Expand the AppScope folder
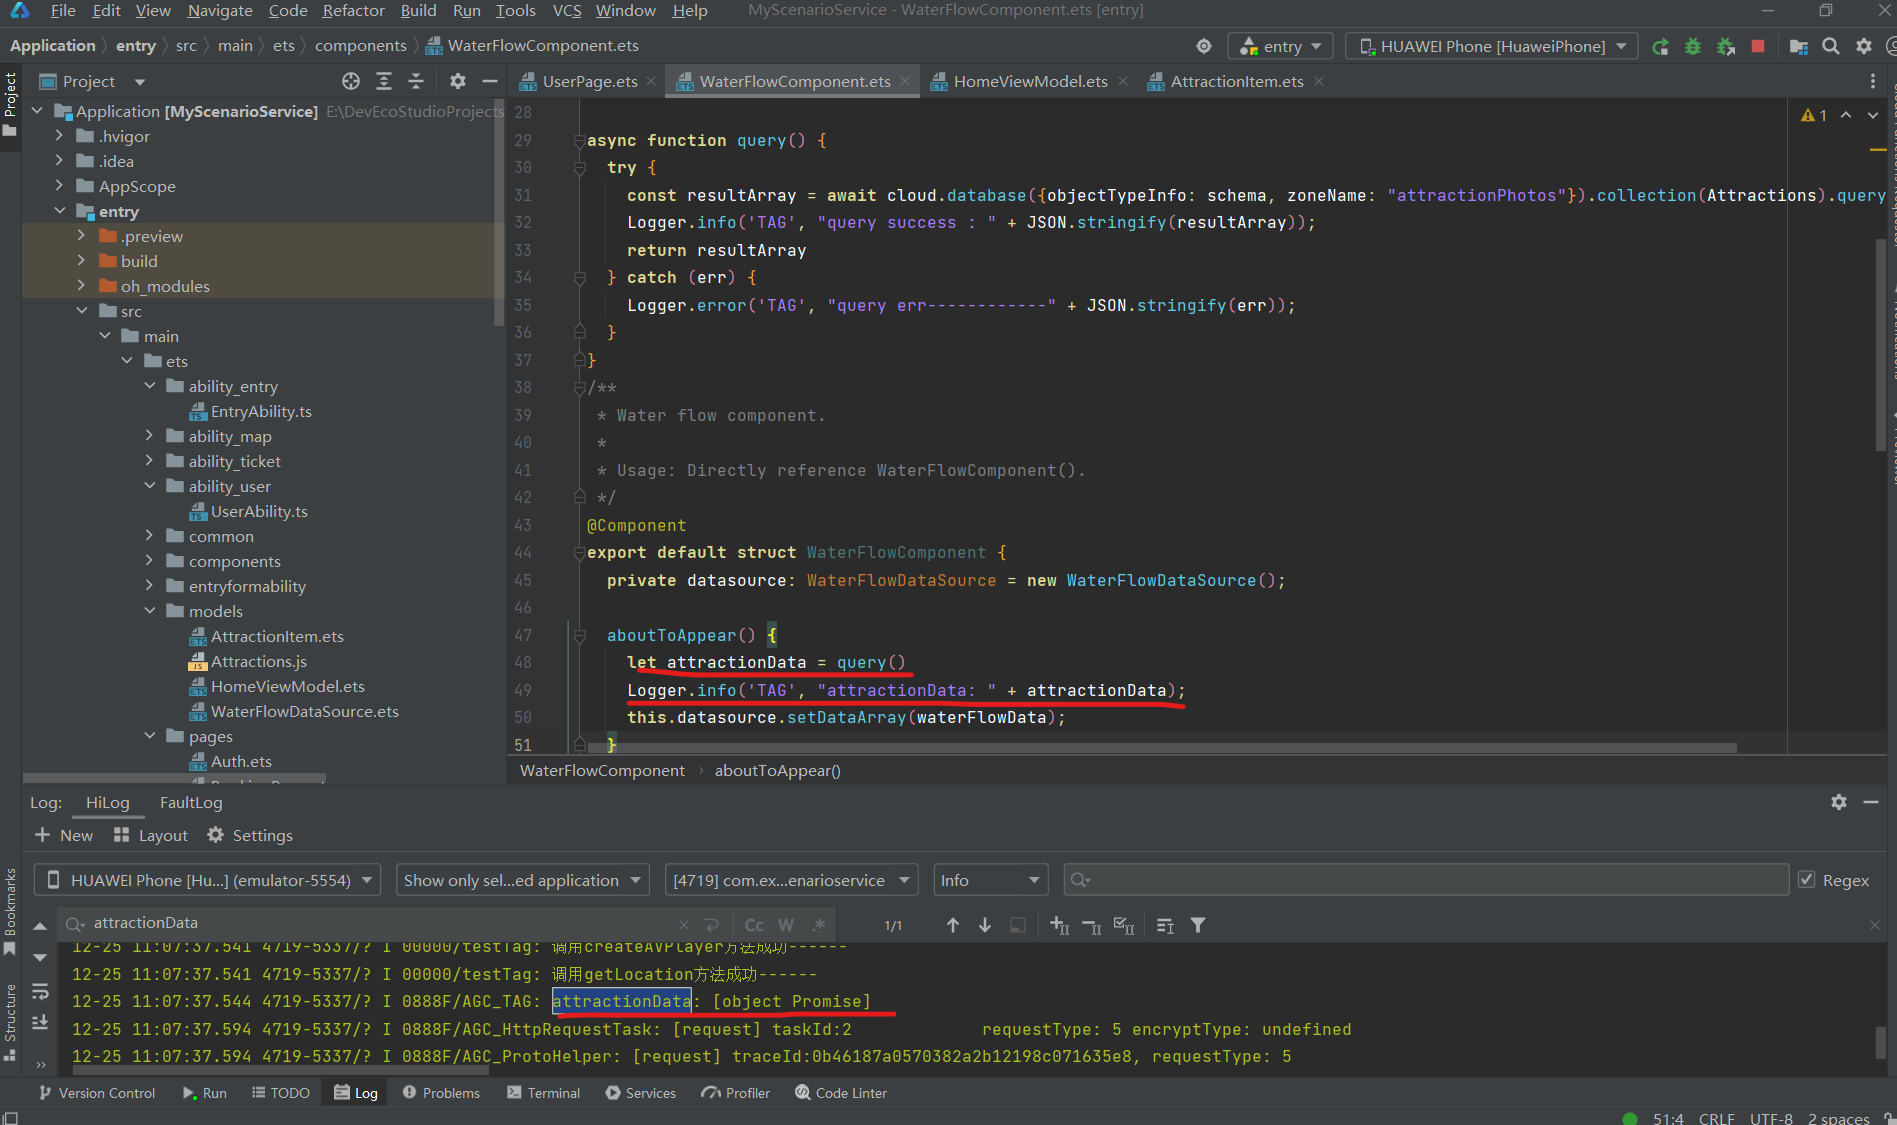This screenshot has height=1125, width=1897. [x=59, y=186]
